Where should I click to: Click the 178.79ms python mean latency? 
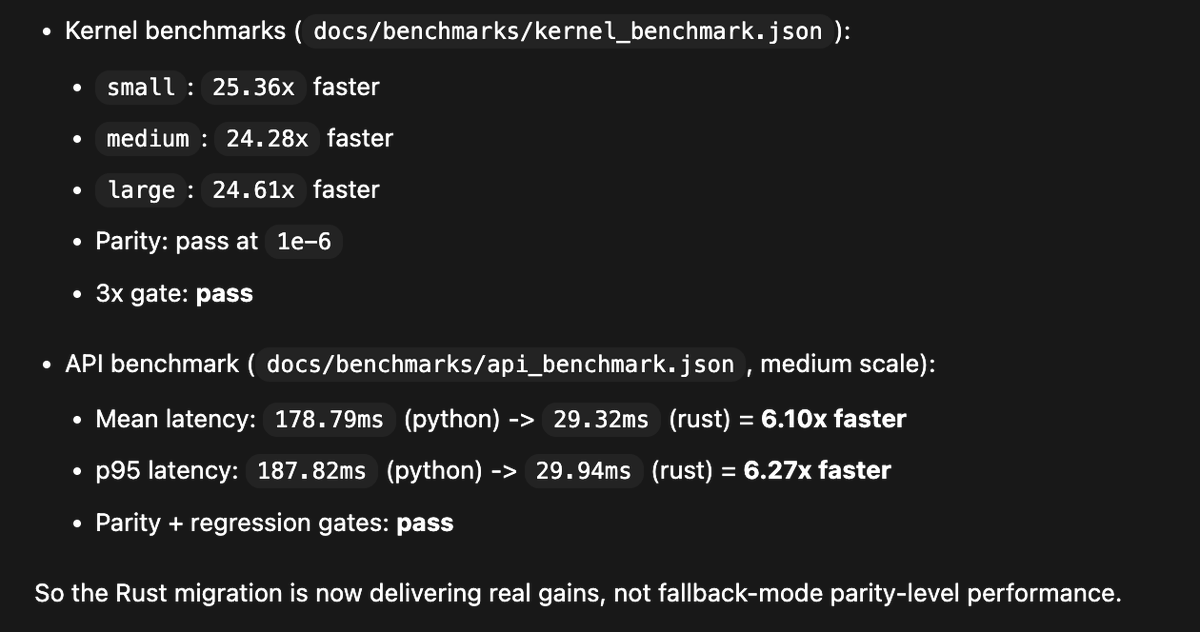[x=329, y=419]
